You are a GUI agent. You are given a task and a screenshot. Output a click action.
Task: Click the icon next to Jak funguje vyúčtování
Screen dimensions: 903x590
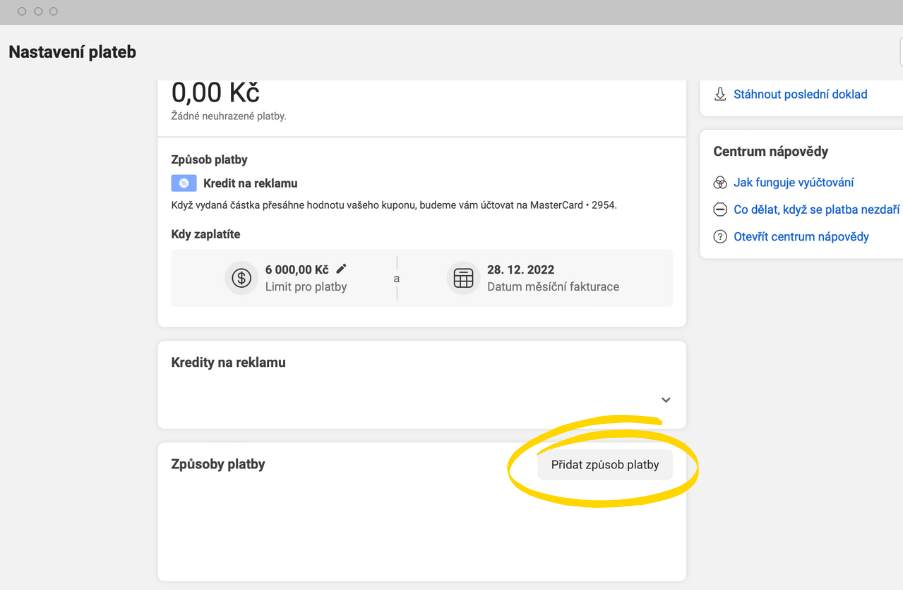click(x=720, y=183)
